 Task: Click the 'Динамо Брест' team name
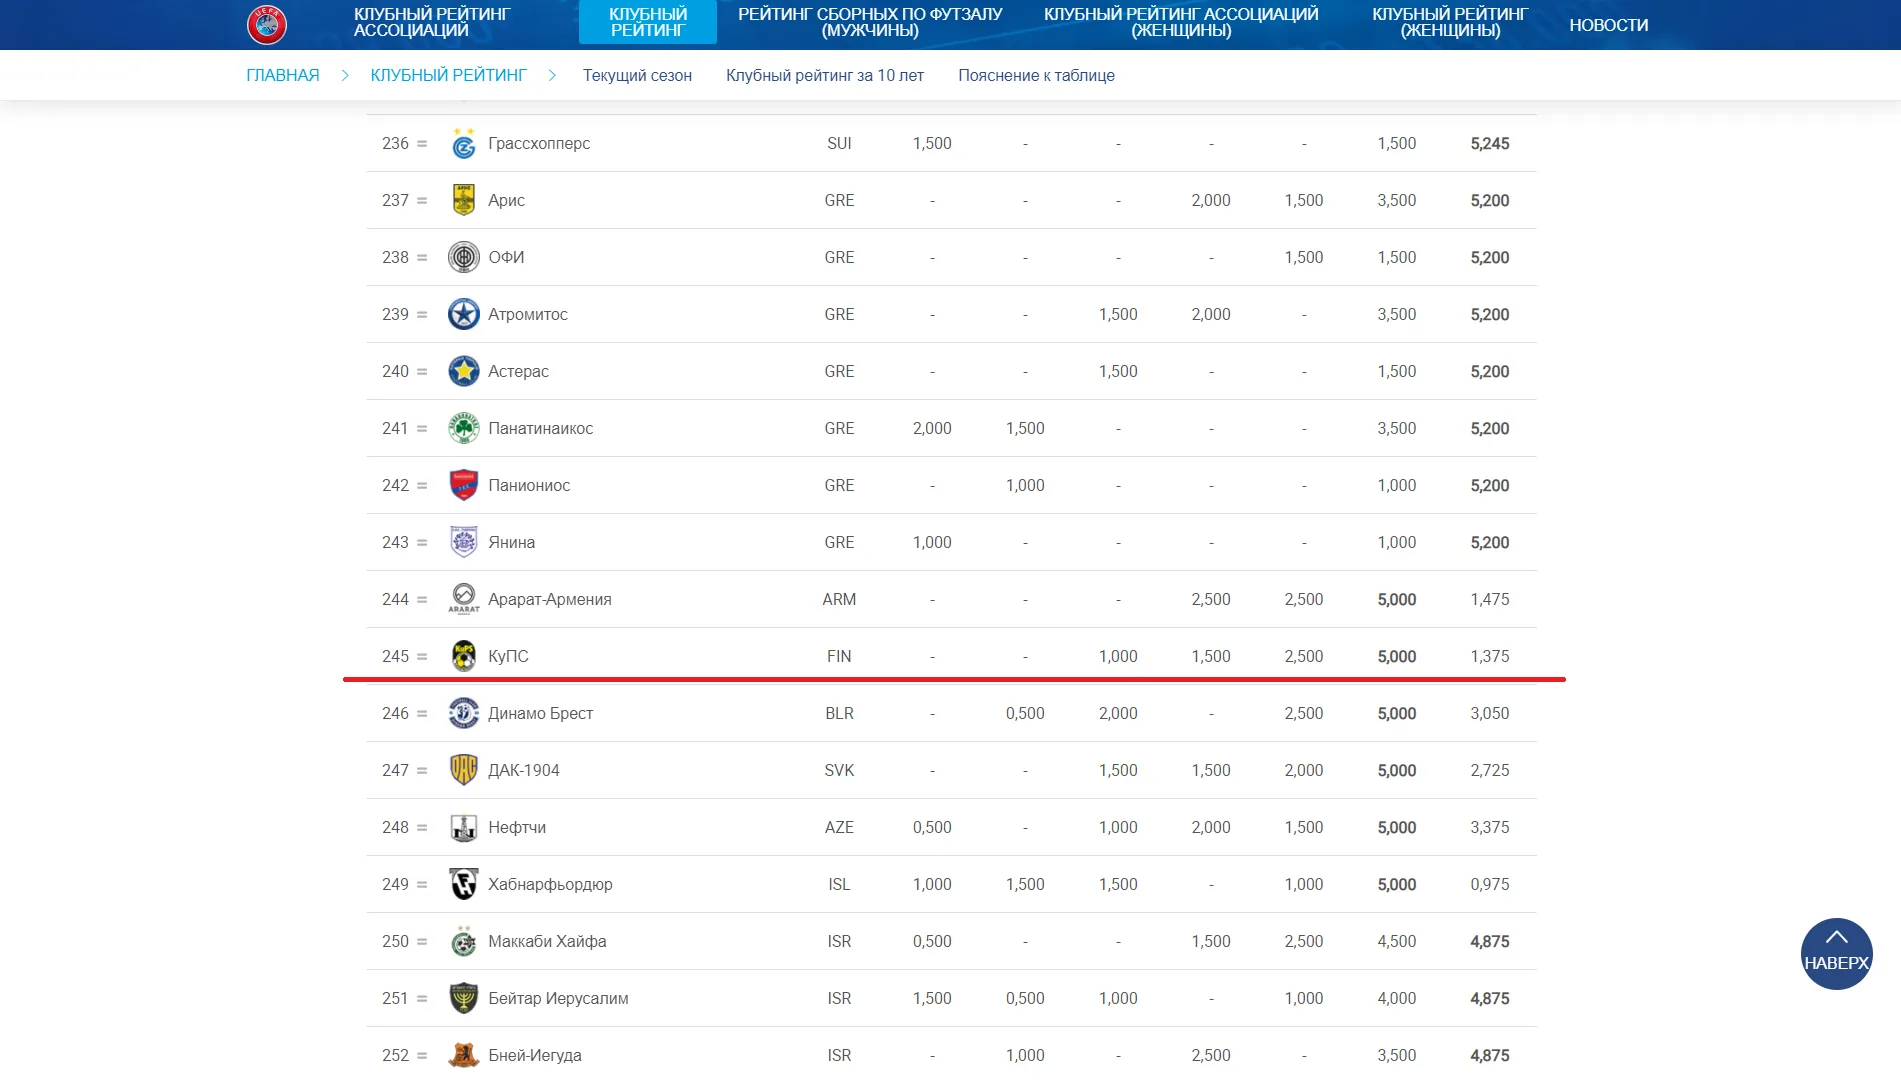(x=540, y=713)
